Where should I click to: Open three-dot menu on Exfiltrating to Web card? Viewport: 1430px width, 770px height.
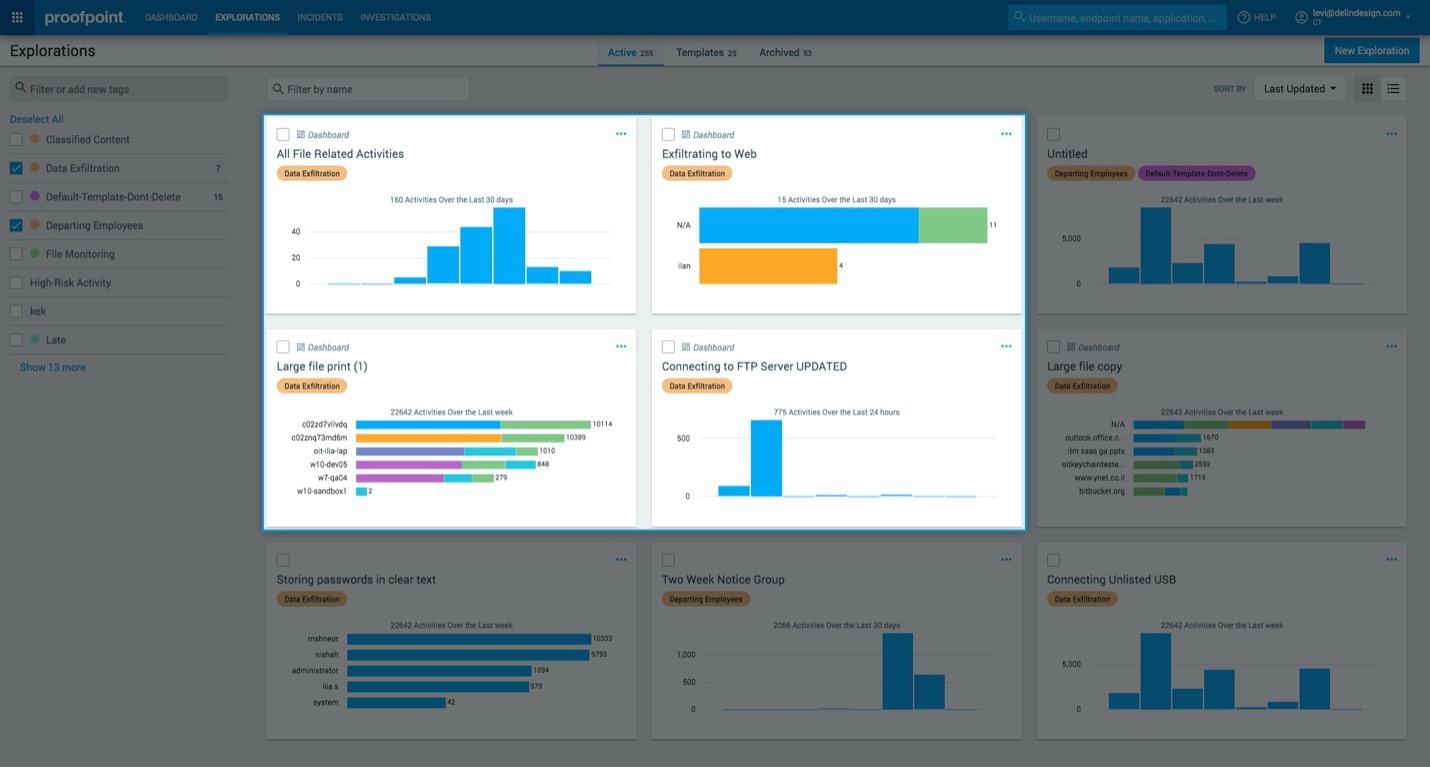(x=1006, y=134)
